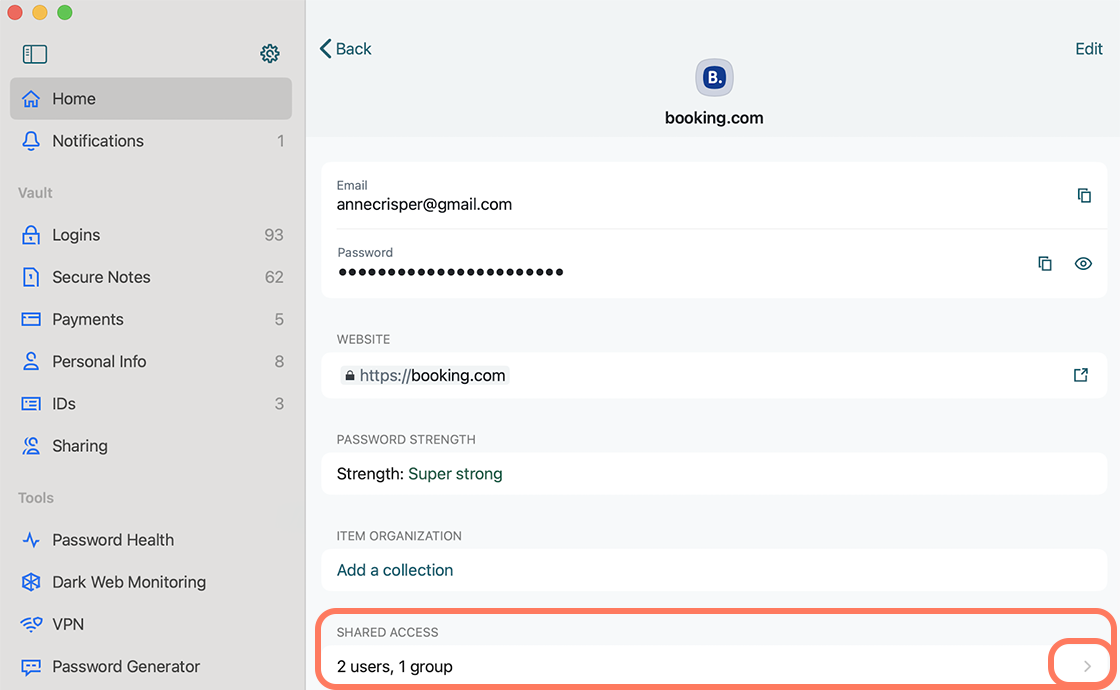Click the Secure Notes document icon
The height and width of the screenshot is (690, 1120).
pyautogui.click(x=31, y=277)
